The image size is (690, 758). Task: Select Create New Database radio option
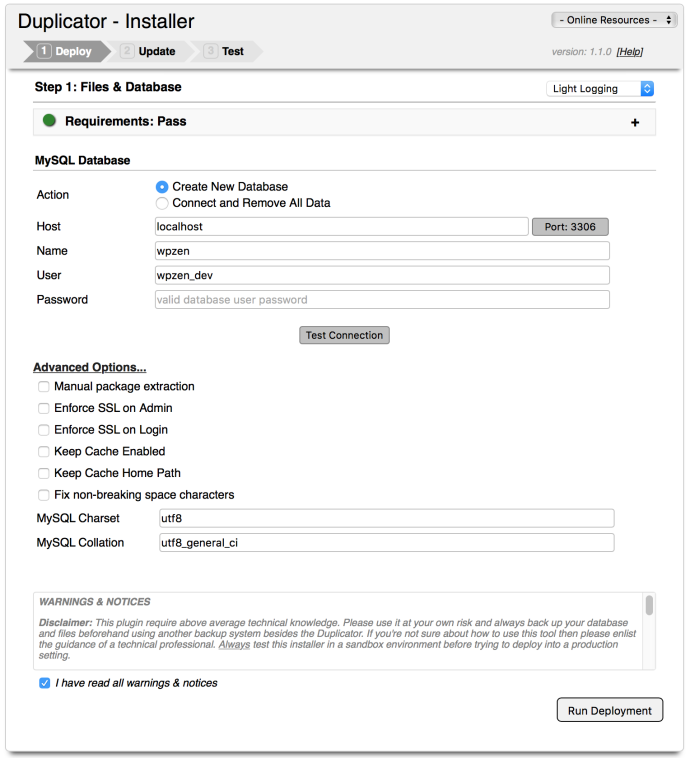click(162, 187)
